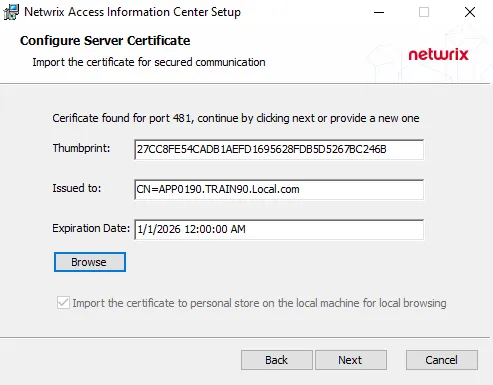Toggle import certificate to personal store checkbox
The width and height of the screenshot is (493, 385).
pos(63,303)
